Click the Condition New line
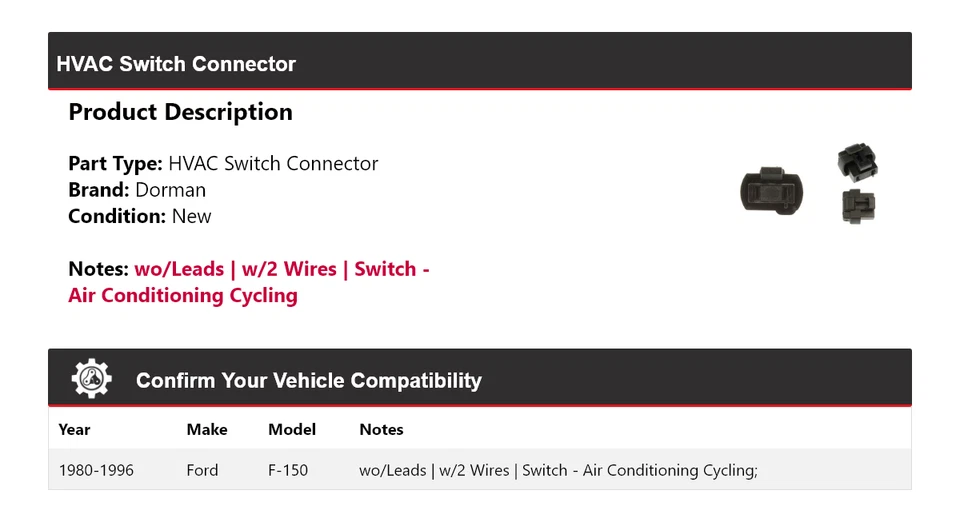This screenshot has width=960, height=522. click(140, 216)
